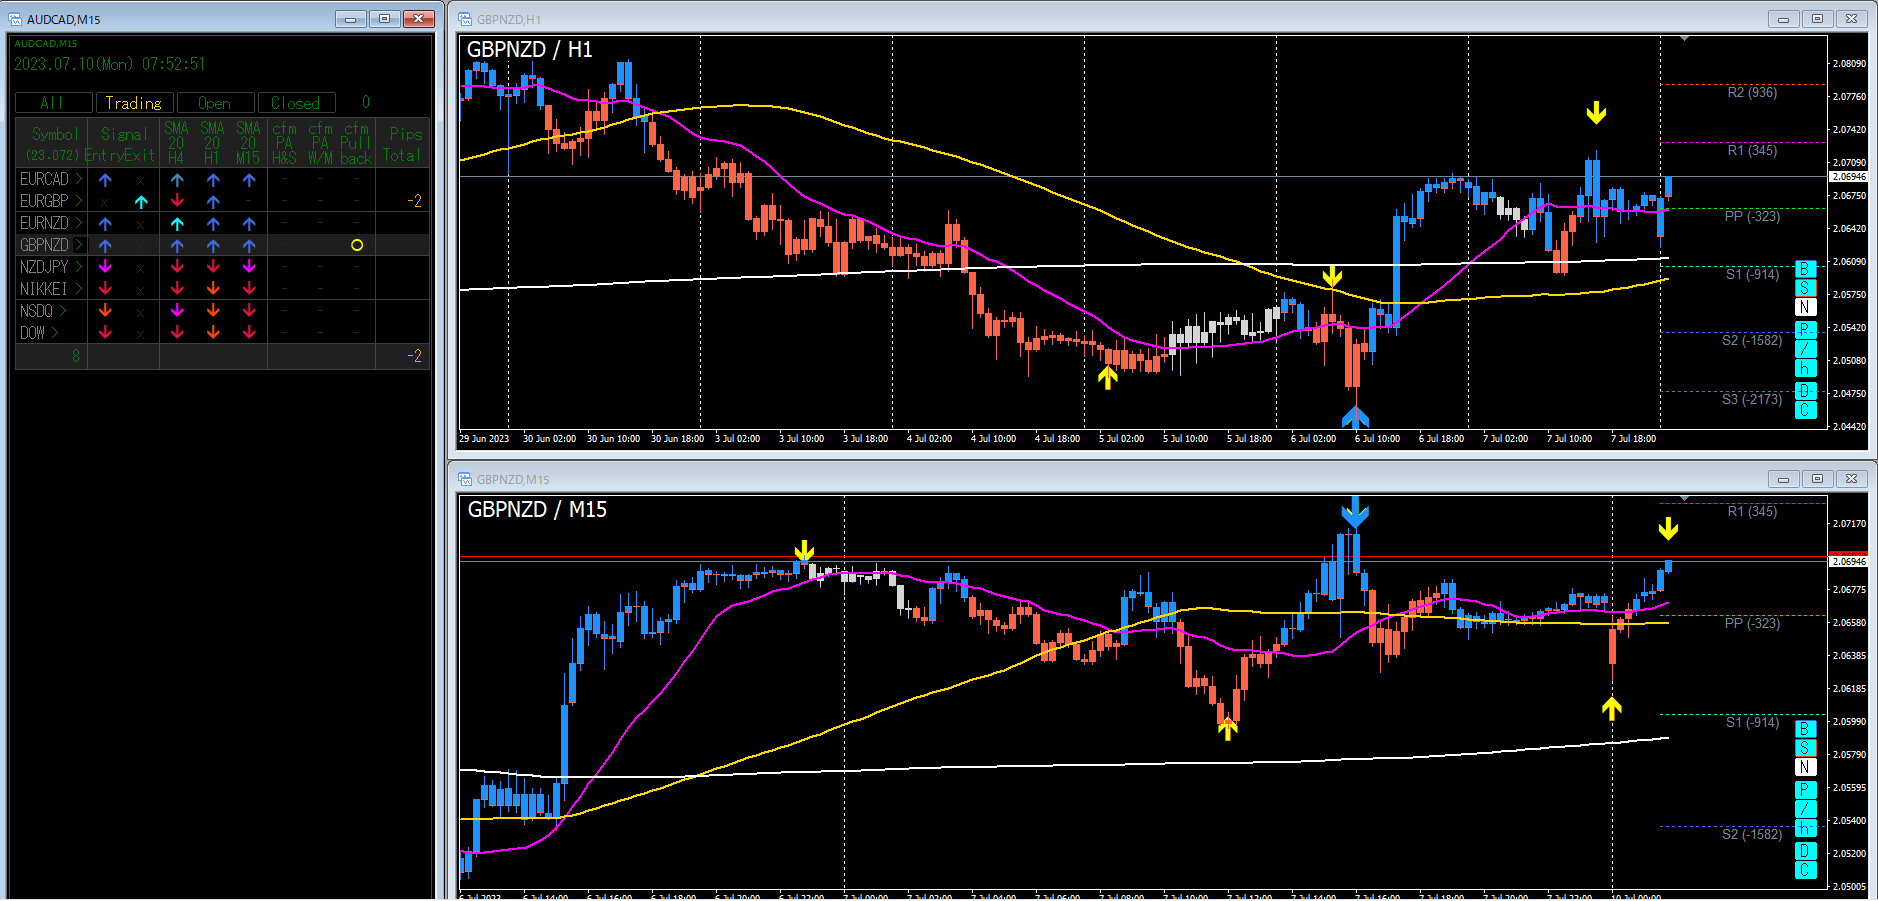Click the S button on the H1 chart

pyautogui.click(x=1805, y=288)
